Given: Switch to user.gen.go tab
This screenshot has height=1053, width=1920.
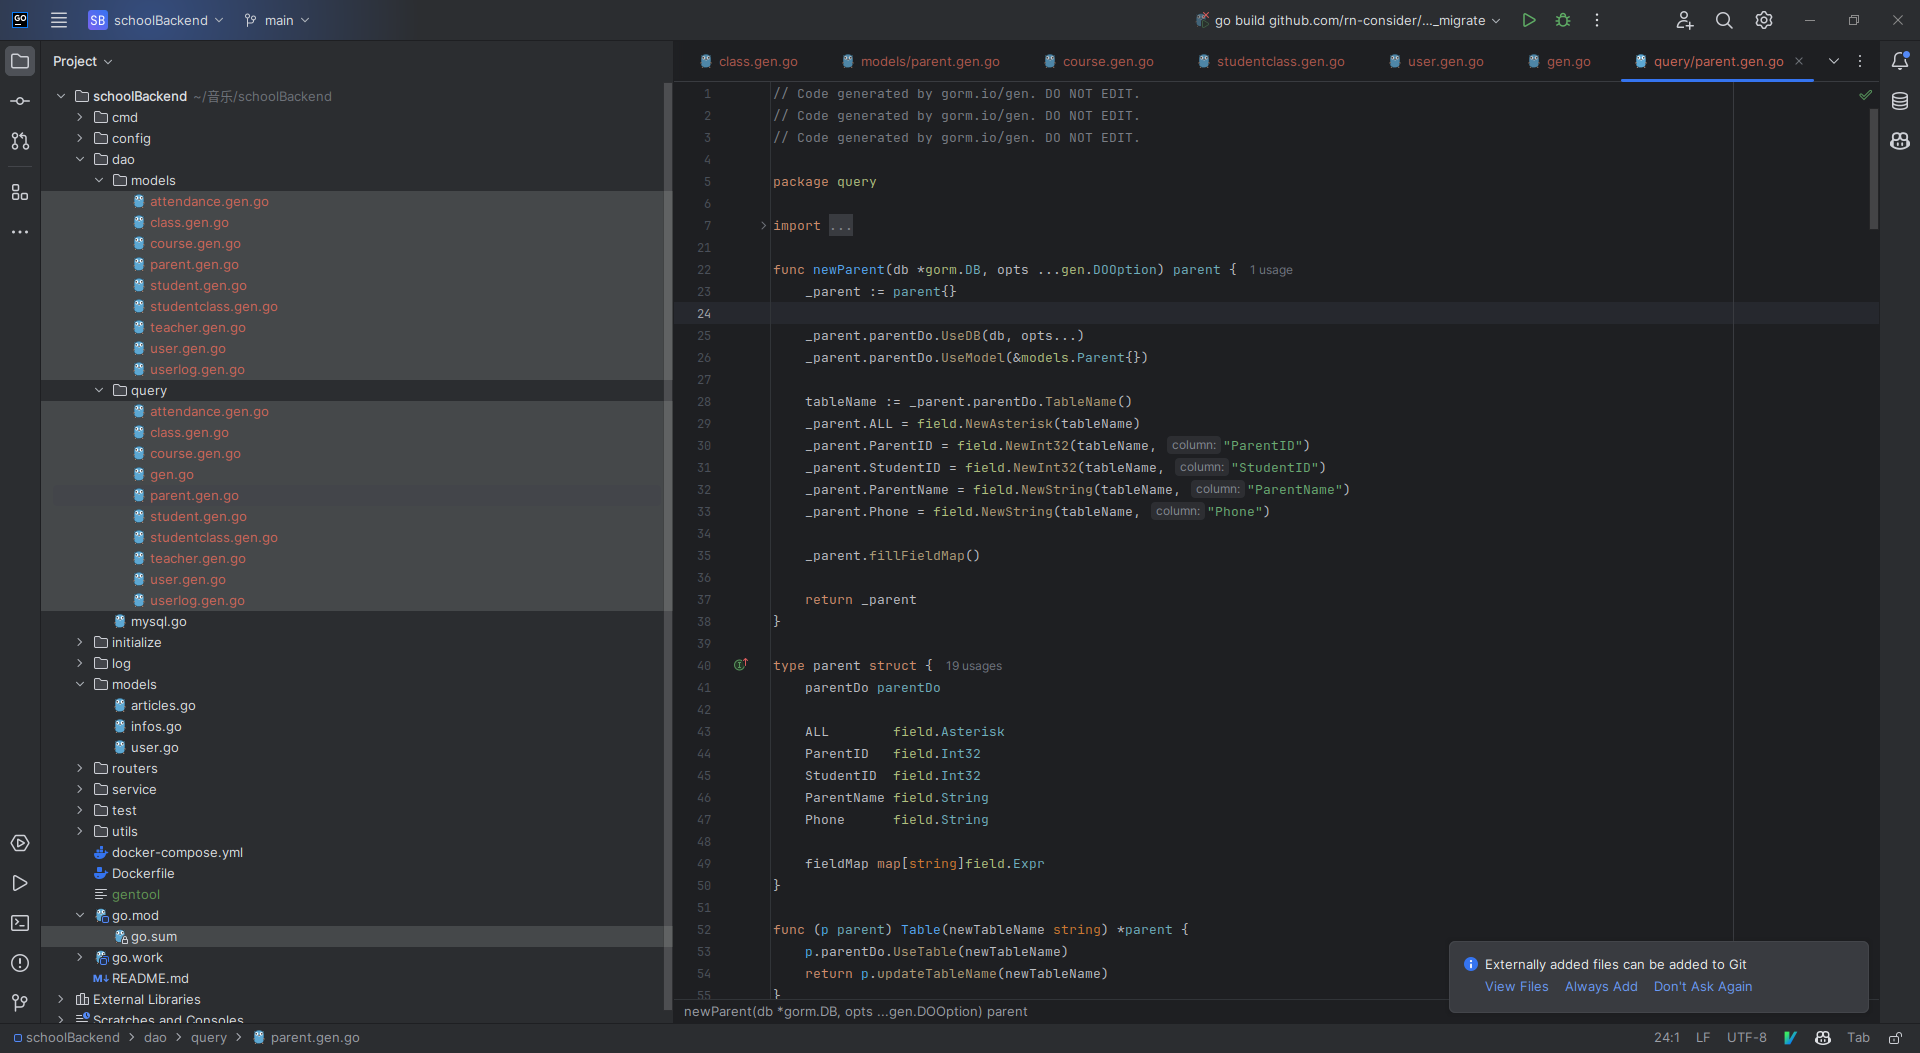Looking at the screenshot, I should pos(1435,61).
